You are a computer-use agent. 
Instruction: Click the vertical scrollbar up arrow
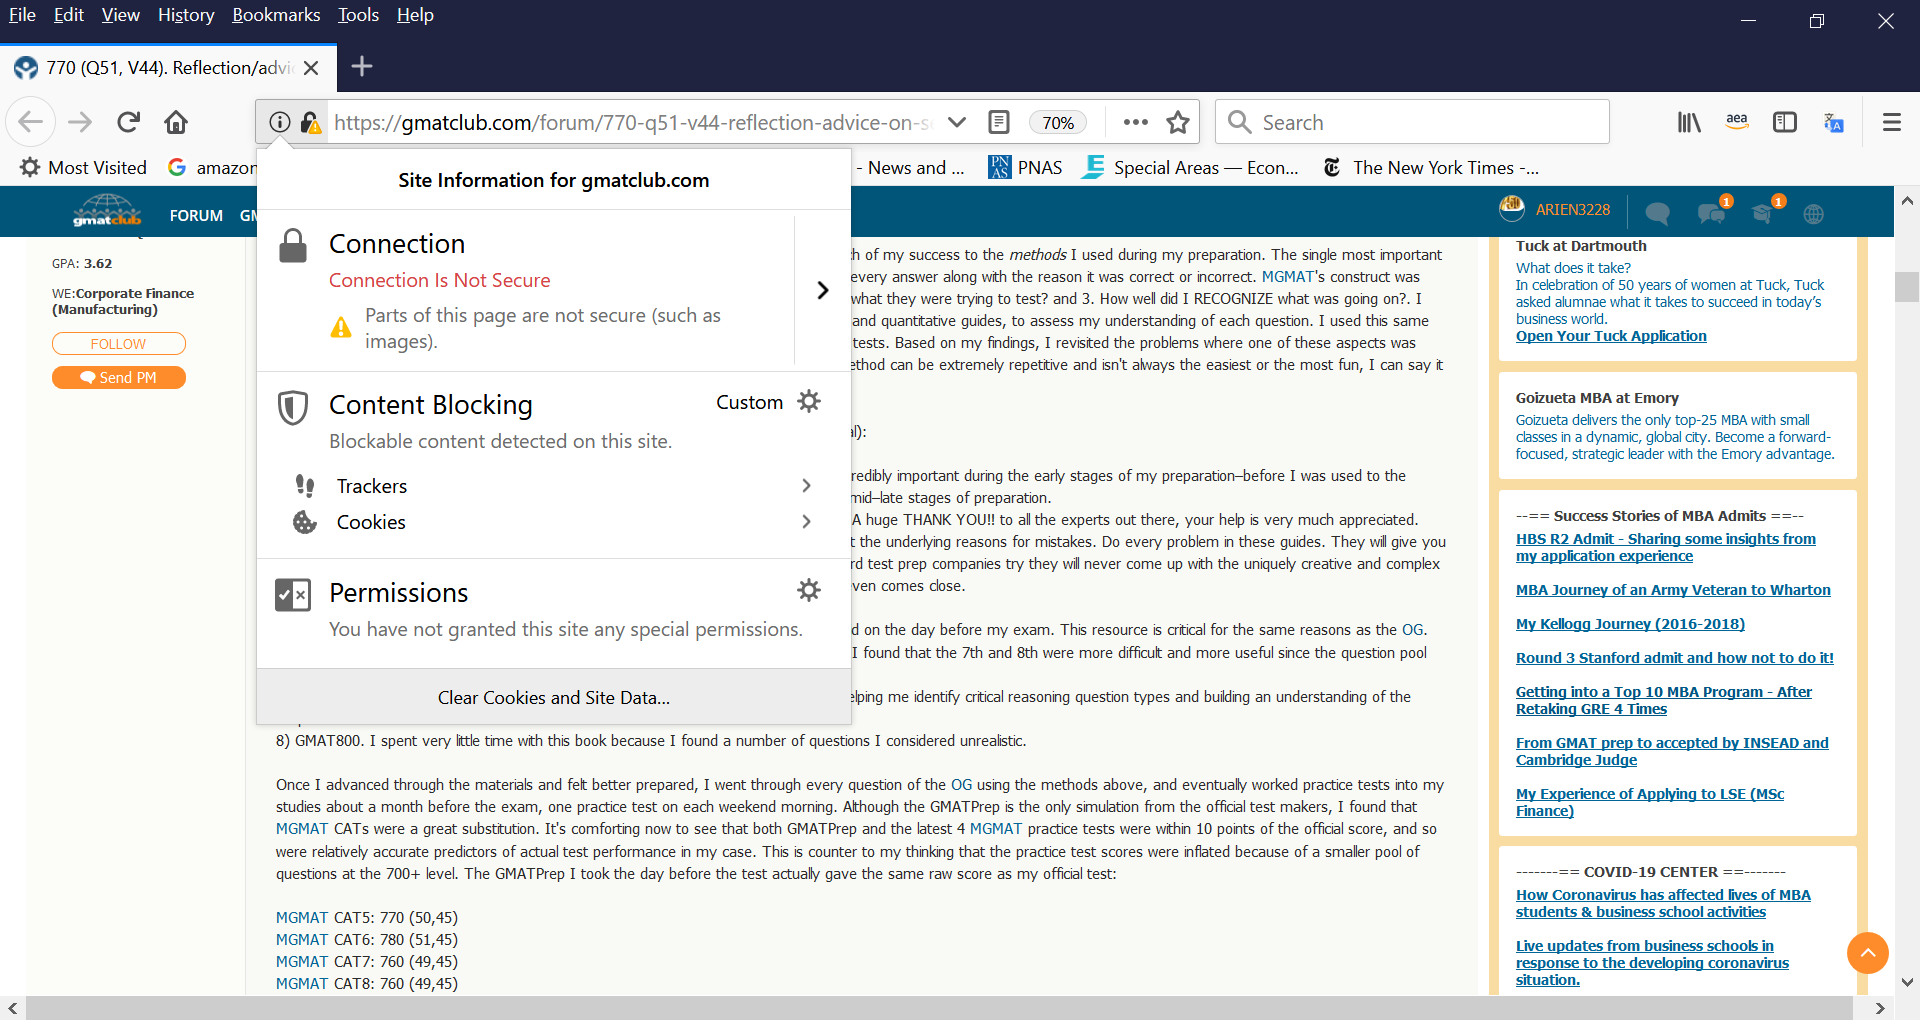(x=1907, y=200)
